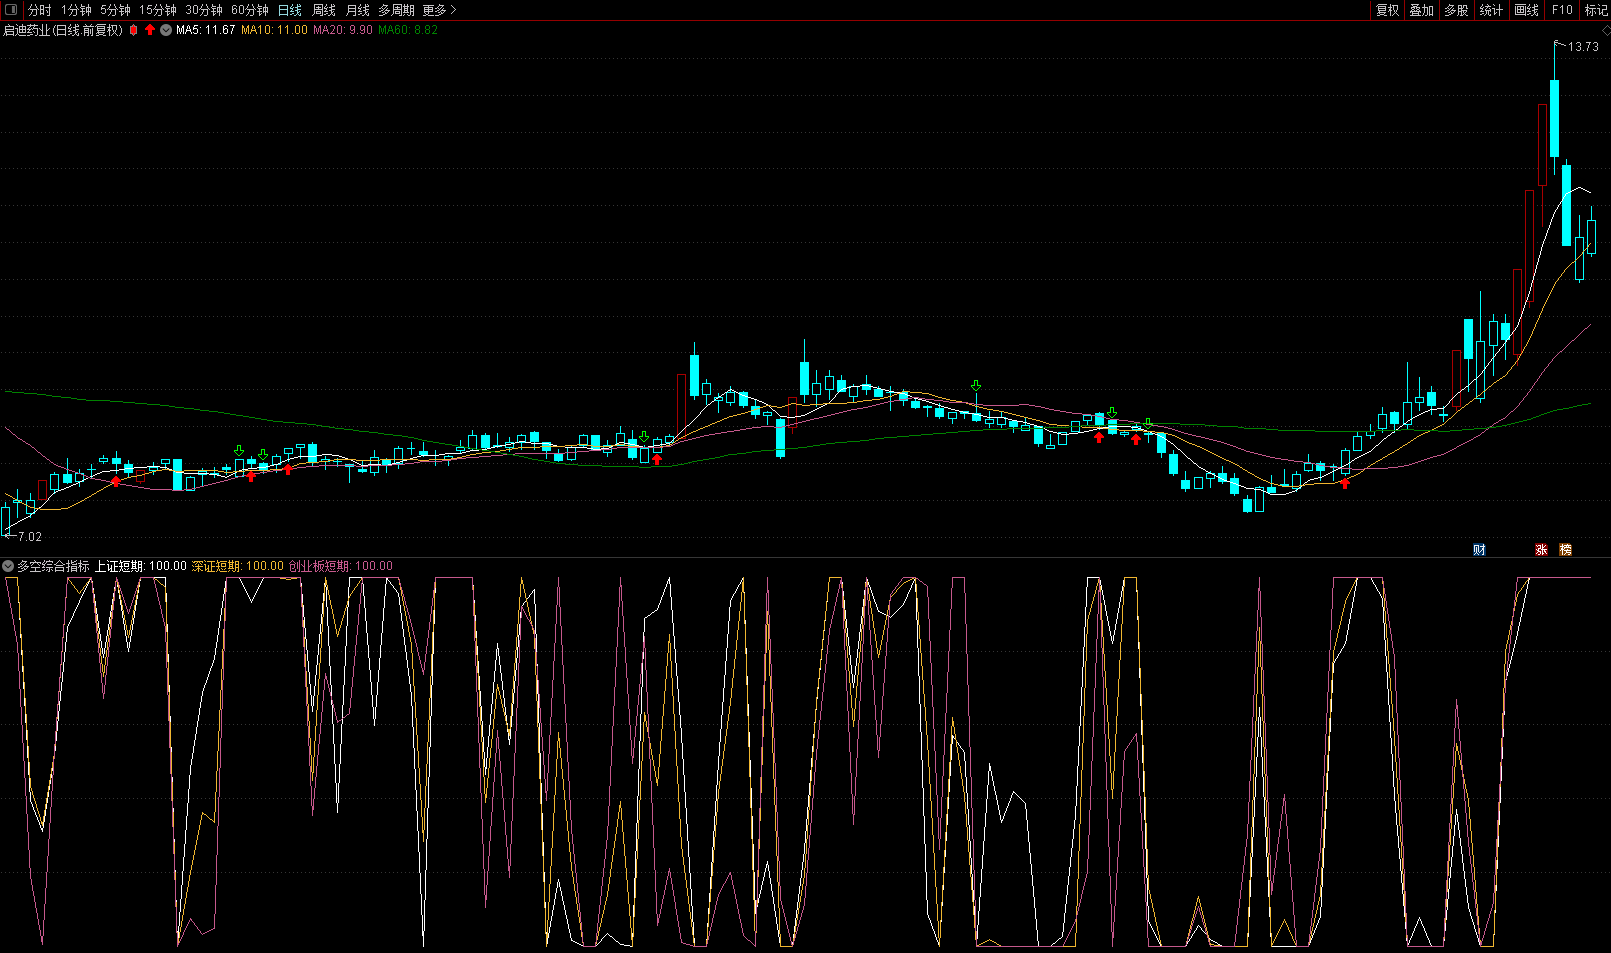Viewport: 1611px width, 953px height.
Task: Open the F10 company info
Action: 1562,10
